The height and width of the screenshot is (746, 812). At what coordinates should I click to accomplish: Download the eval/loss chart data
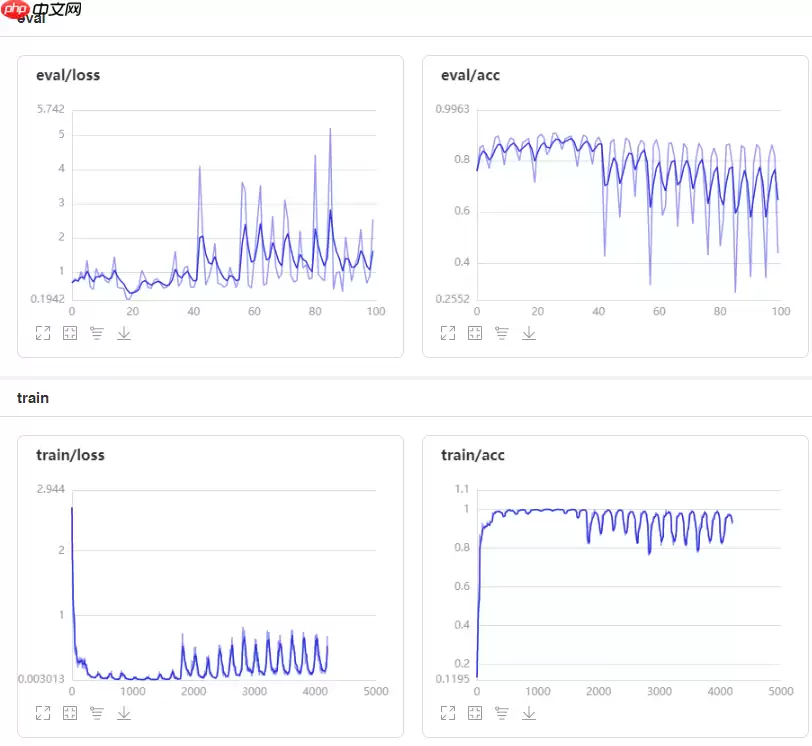click(124, 333)
